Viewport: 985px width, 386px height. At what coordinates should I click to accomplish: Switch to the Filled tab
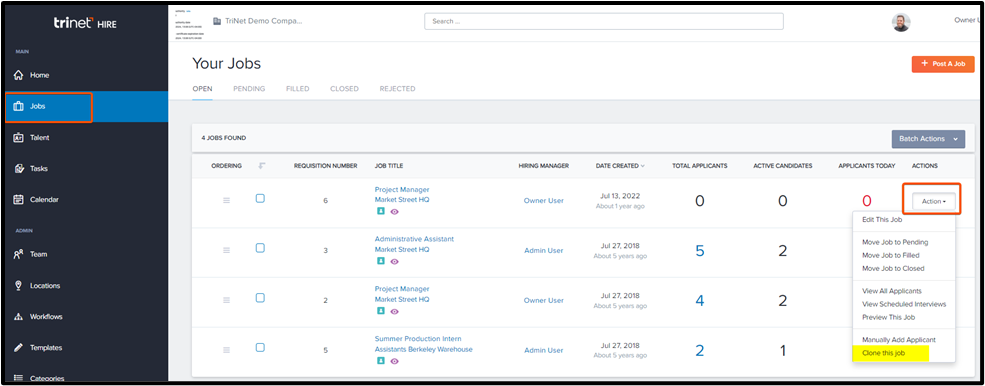[298, 89]
